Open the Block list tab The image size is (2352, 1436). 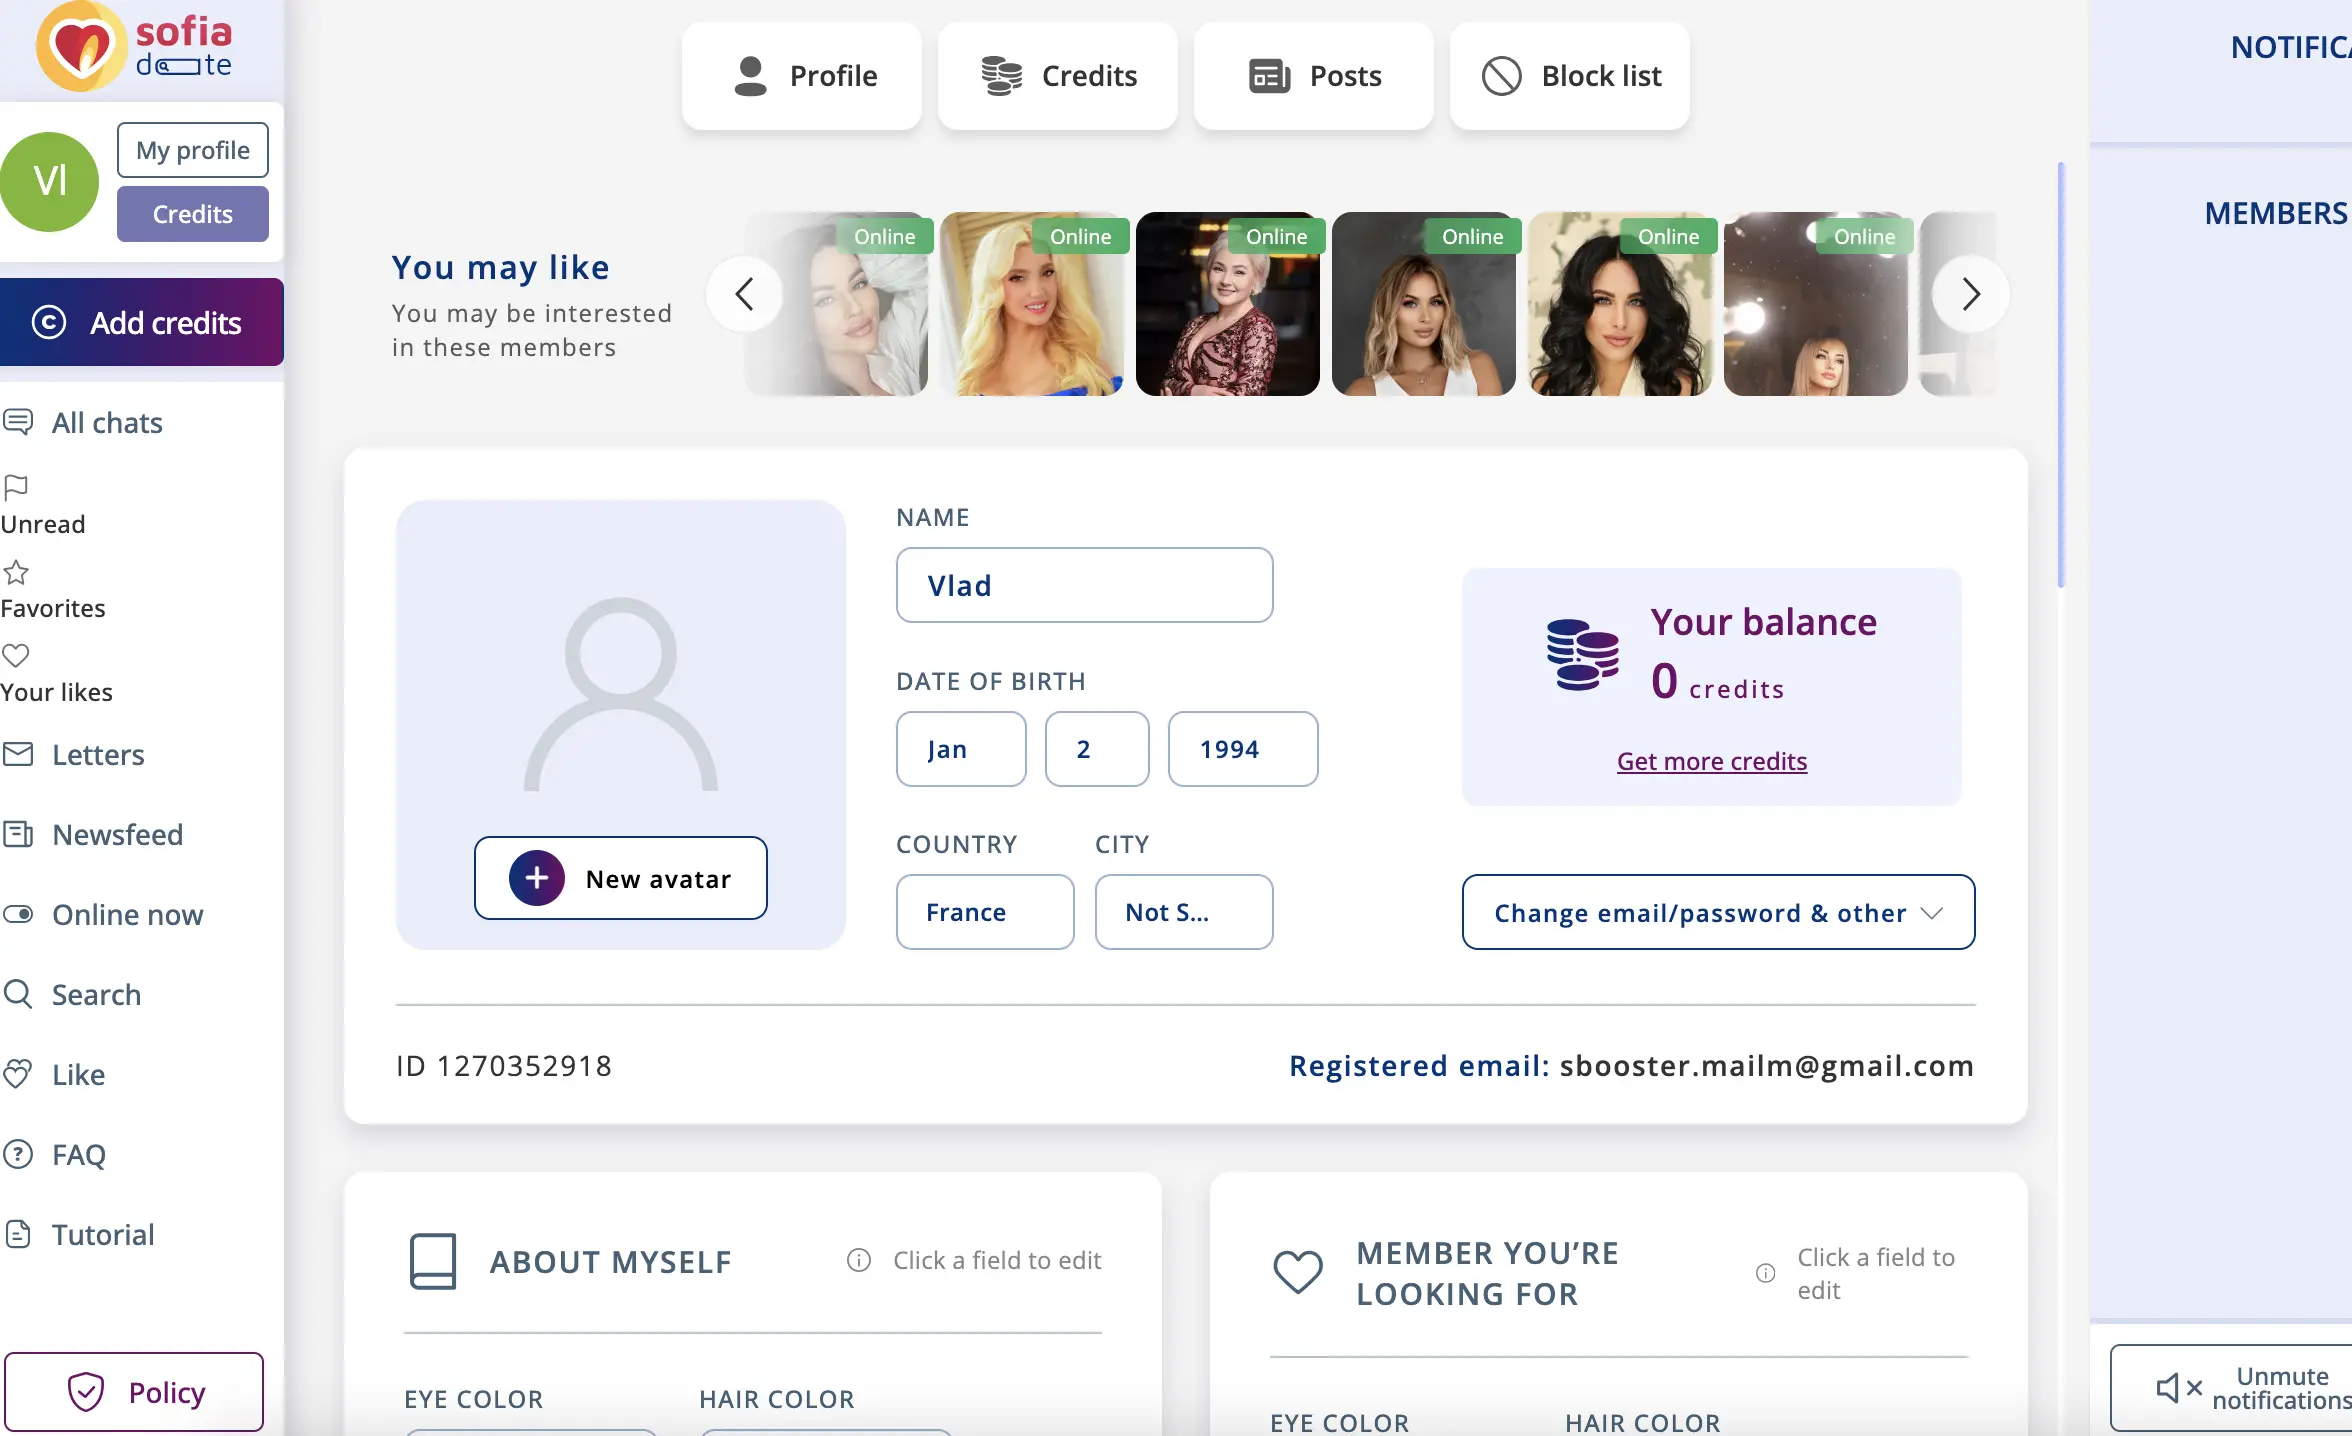pos(1570,76)
